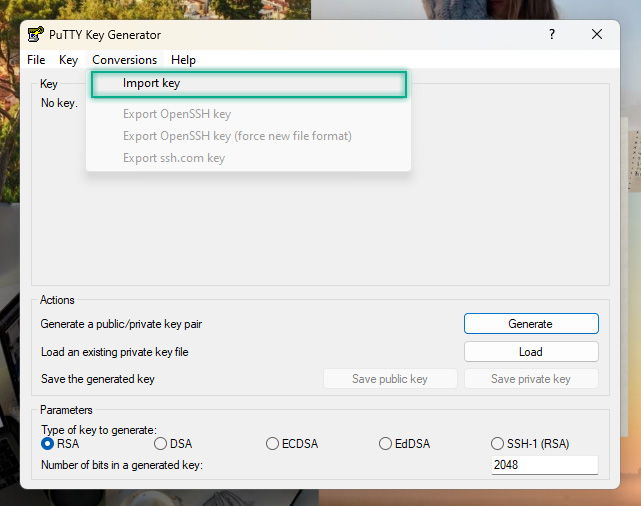Click "Generate a public/private key pair" label
The height and width of the screenshot is (506, 641).
click(x=121, y=324)
